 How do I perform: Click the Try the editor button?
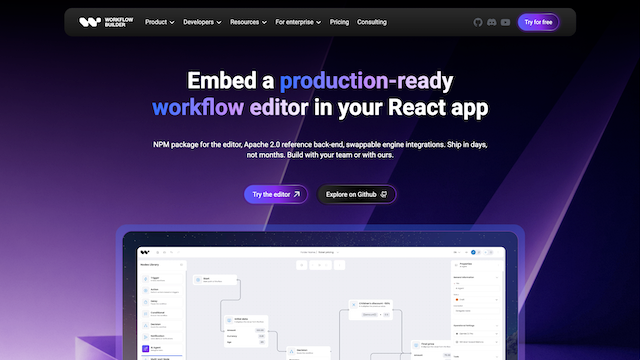tap(276, 194)
